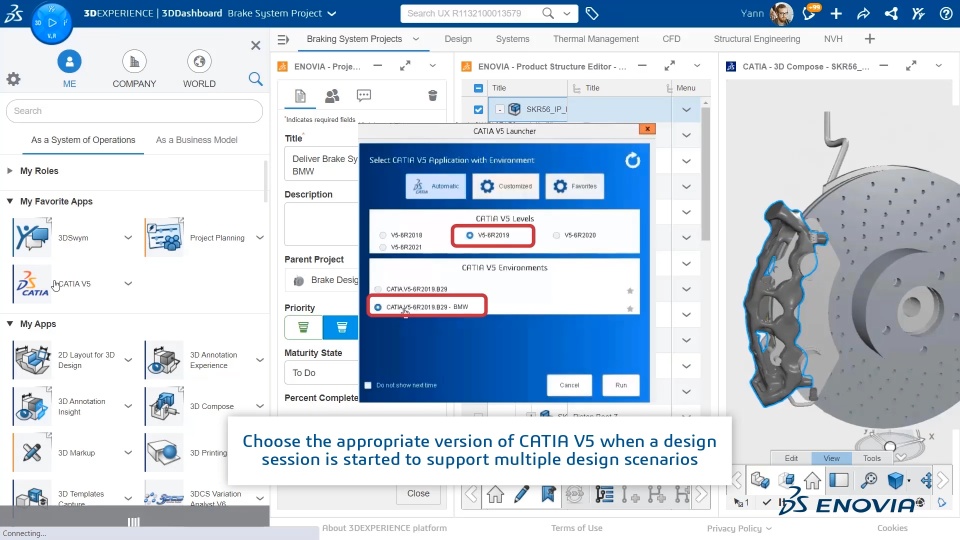Select the V5-6R2021 radio button
This screenshot has height=540, width=960.
[383, 247]
